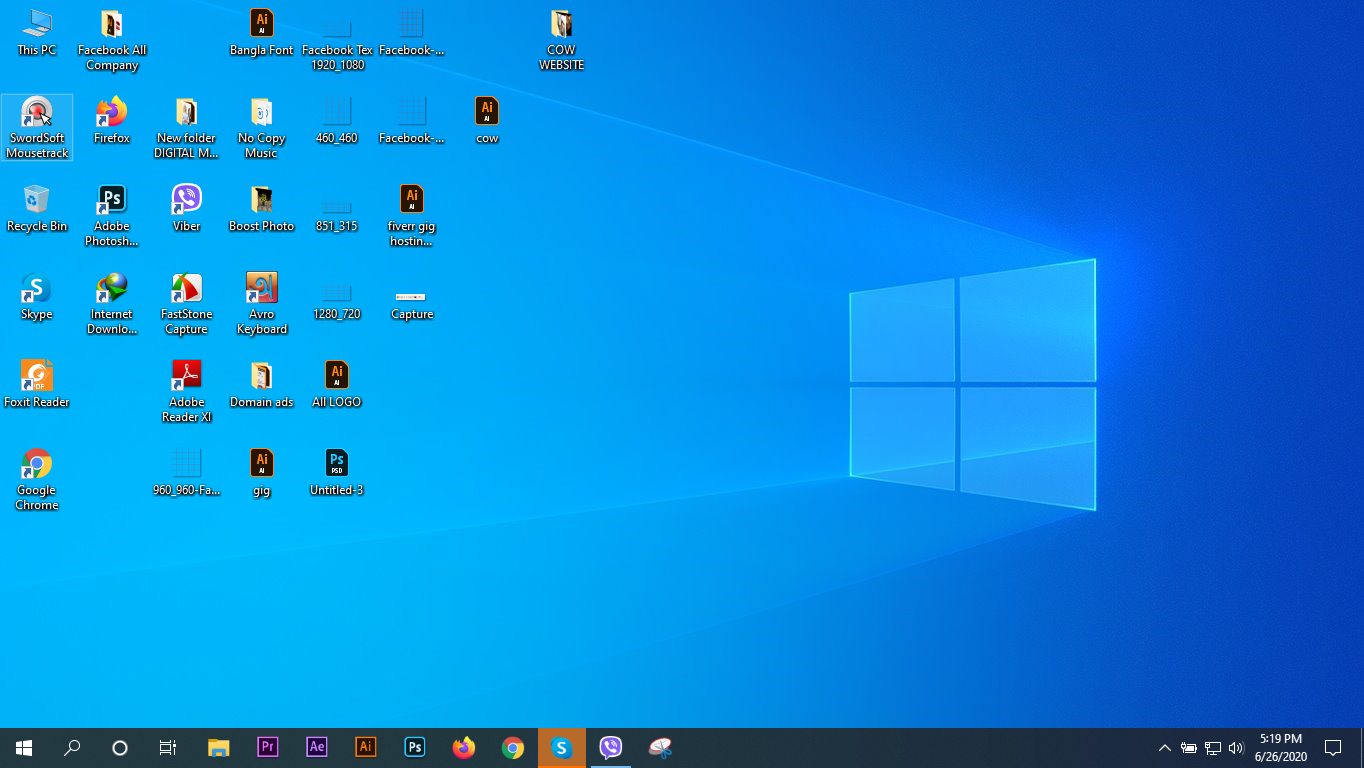Select the SwordSoft Mousetrack shortcut
Viewport: 1364px width, 768px height.
[37, 128]
